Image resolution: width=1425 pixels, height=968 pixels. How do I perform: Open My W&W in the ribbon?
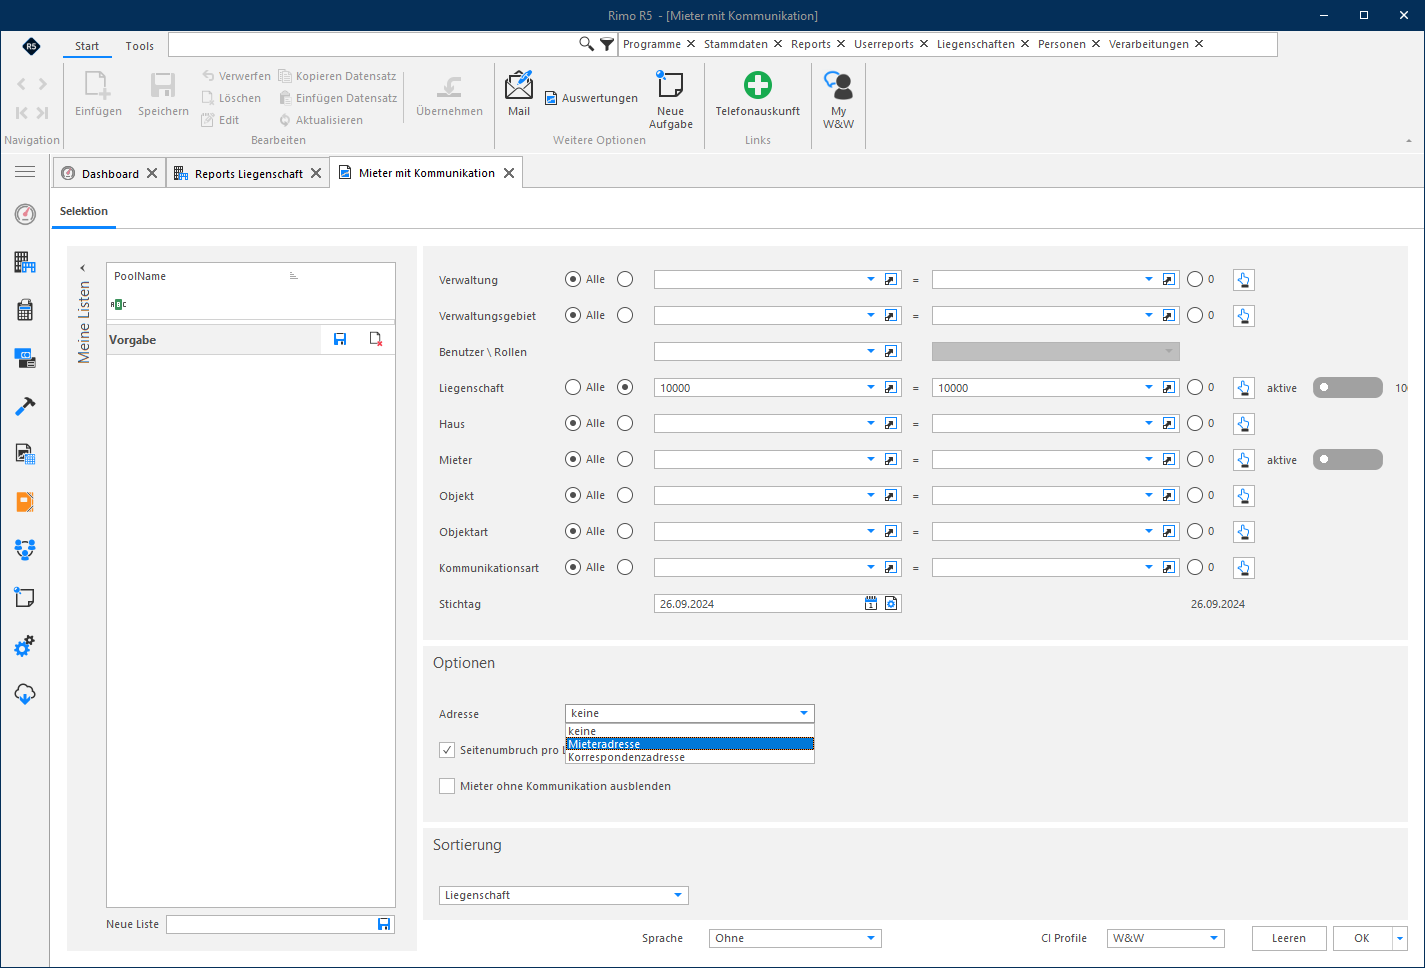coord(838,99)
